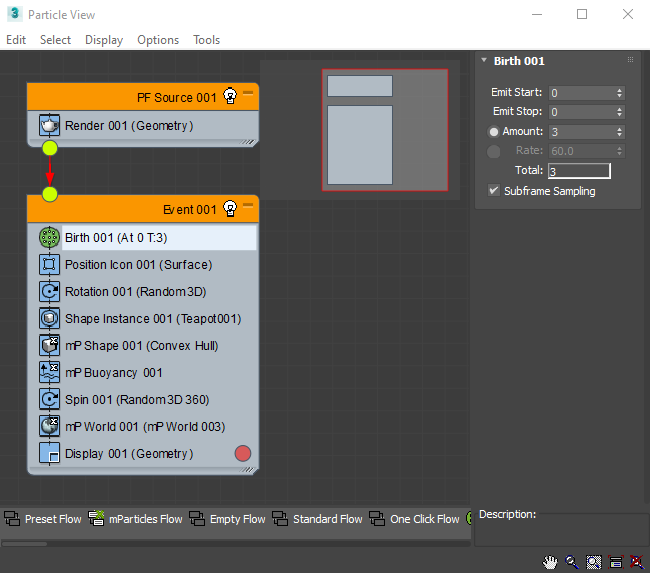
Task: Toggle the Subframe Sampling checkbox
Action: tap(493, 191)
